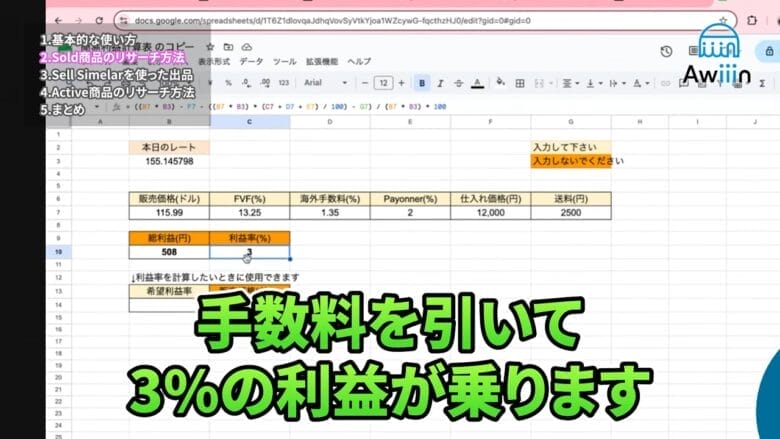780x439 pixels.
Task: Select gross profit 508 cell
Action: tap(169, 252)
